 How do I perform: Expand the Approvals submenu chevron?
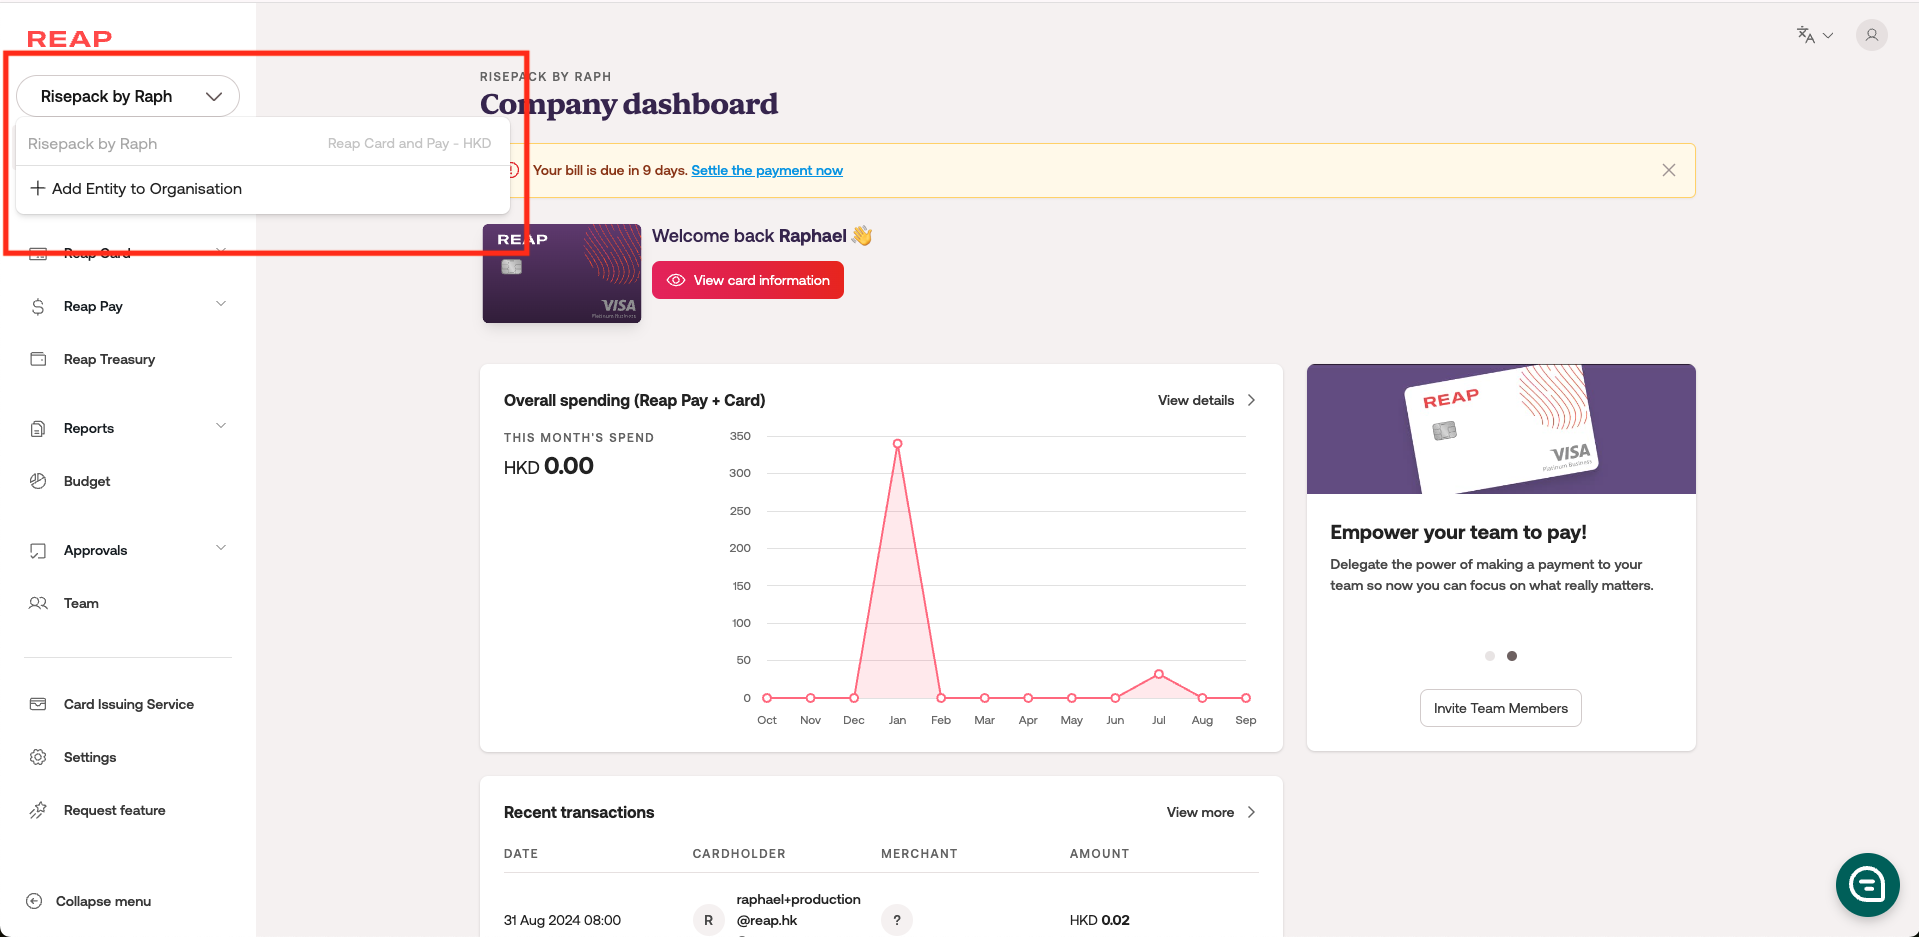[221, 548]
